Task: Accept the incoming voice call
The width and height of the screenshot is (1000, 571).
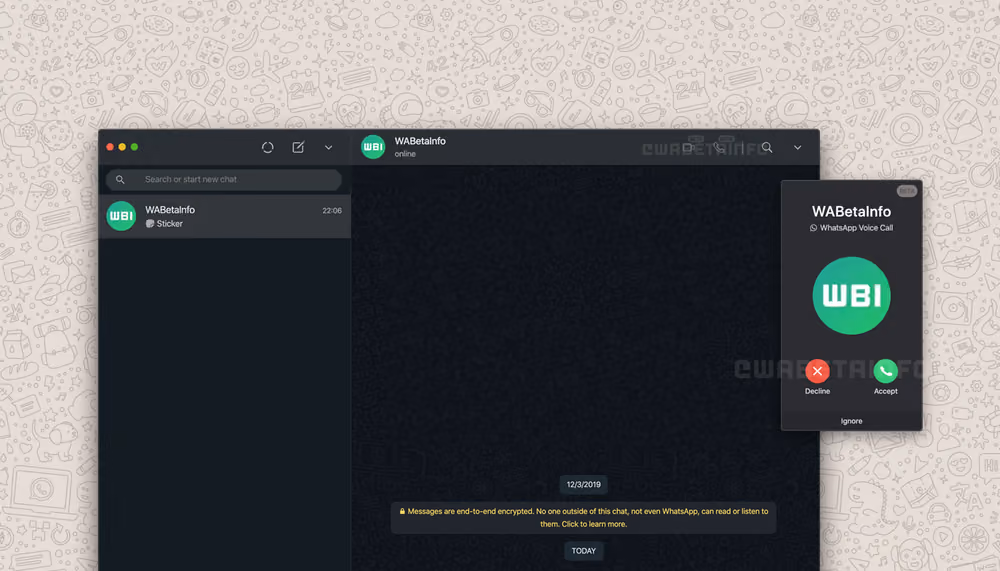Action: click(x=885, y=371)
